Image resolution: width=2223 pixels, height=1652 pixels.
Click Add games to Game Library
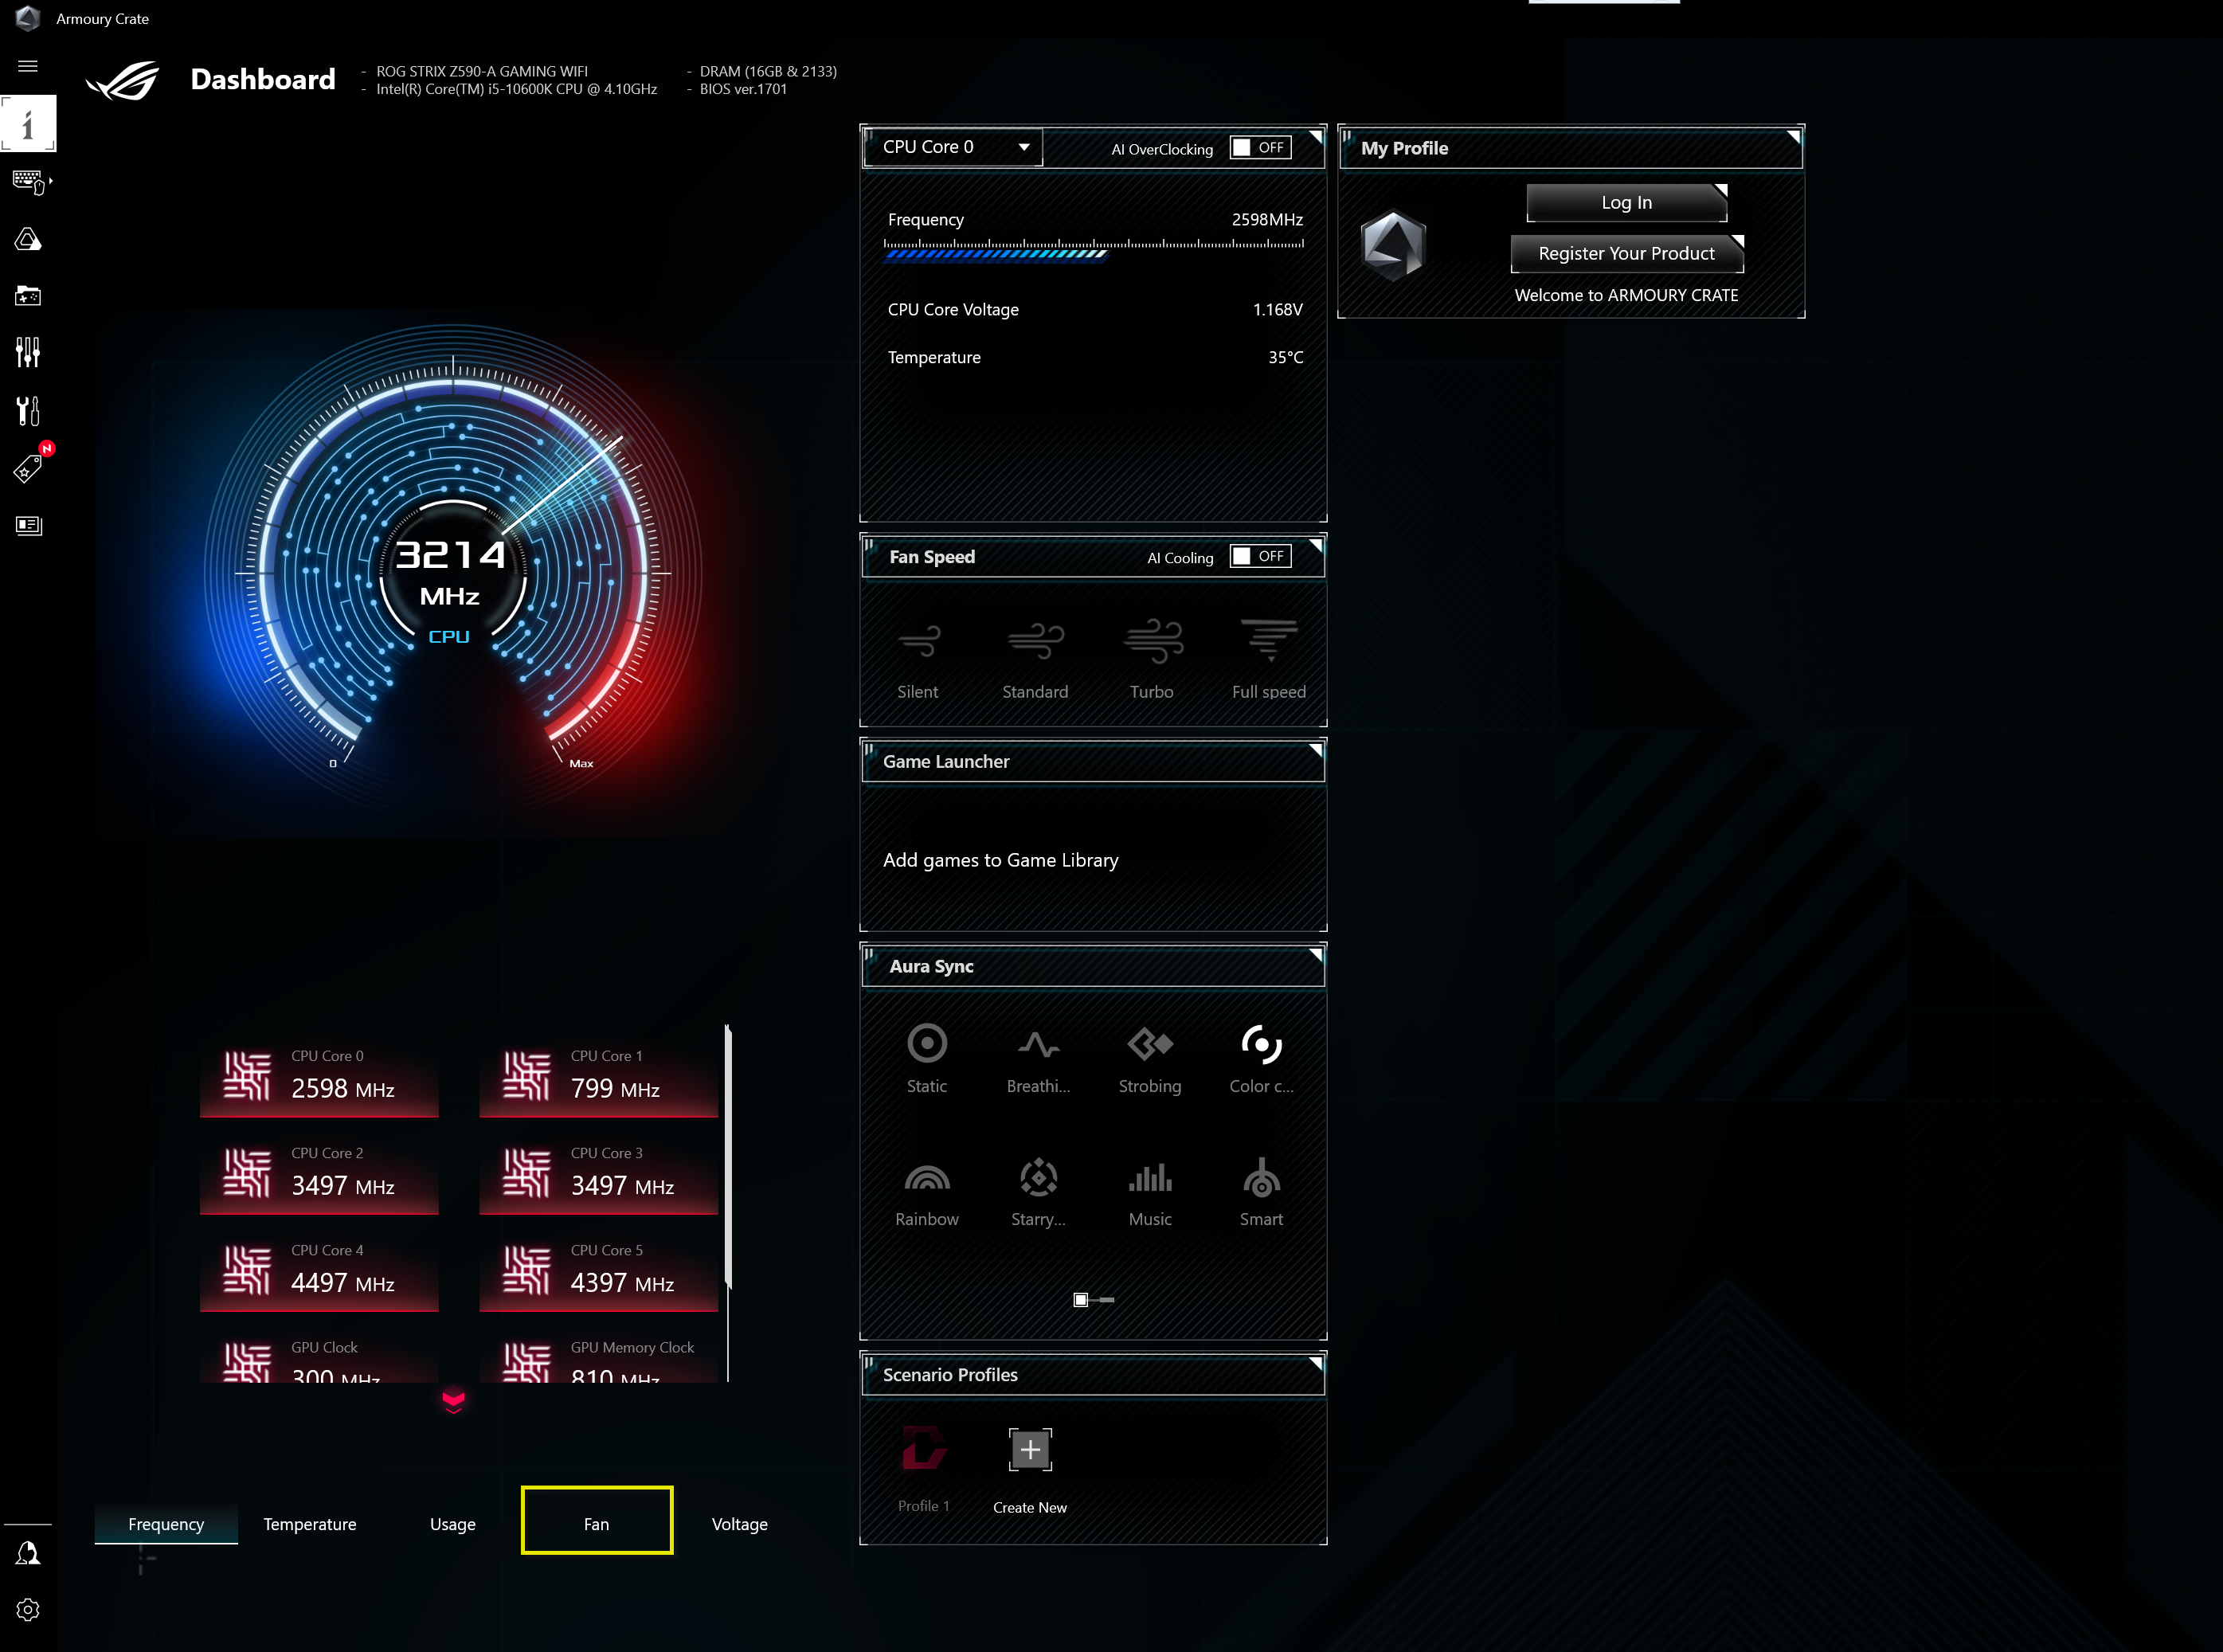(x=1001, y=860)
